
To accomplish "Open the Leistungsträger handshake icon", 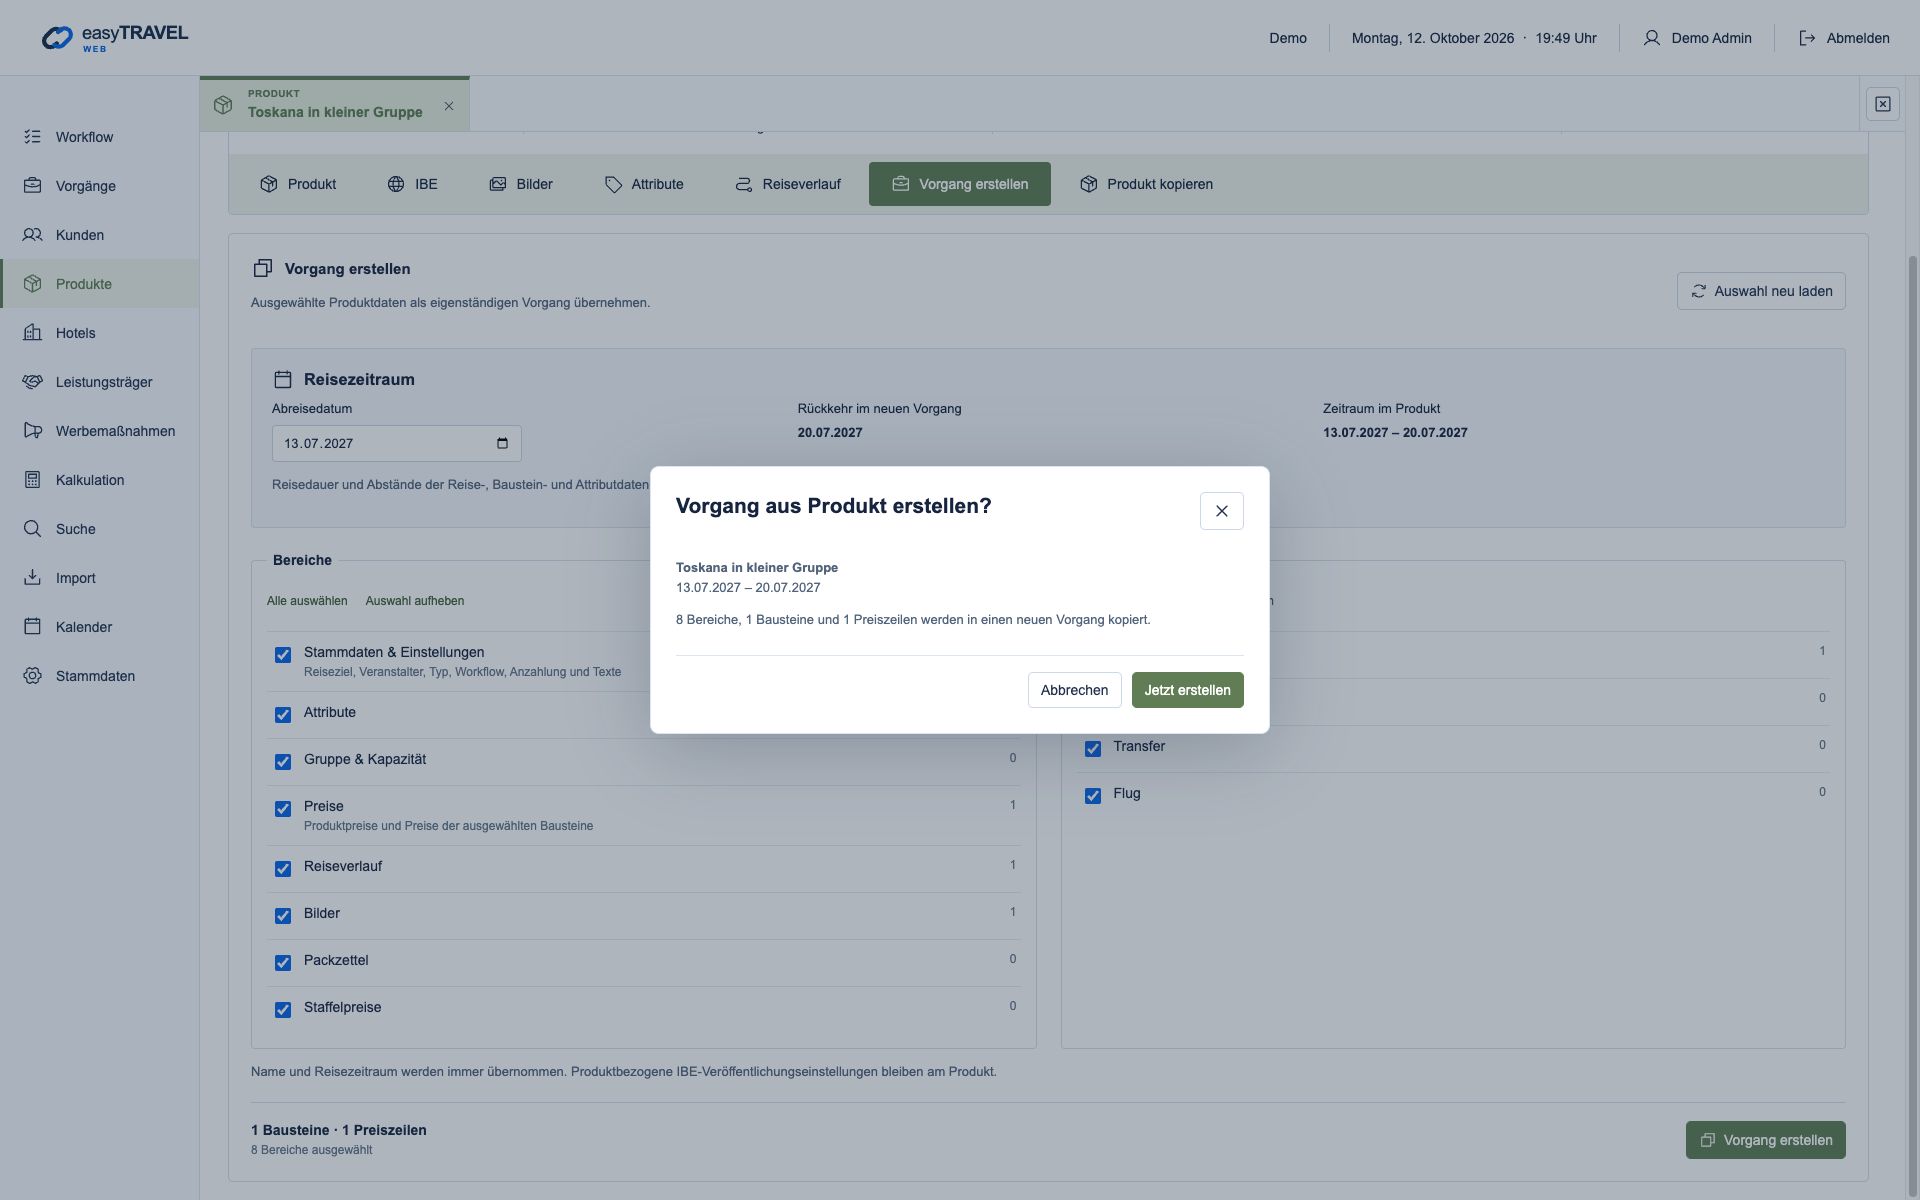I will (x=32, y=382).
